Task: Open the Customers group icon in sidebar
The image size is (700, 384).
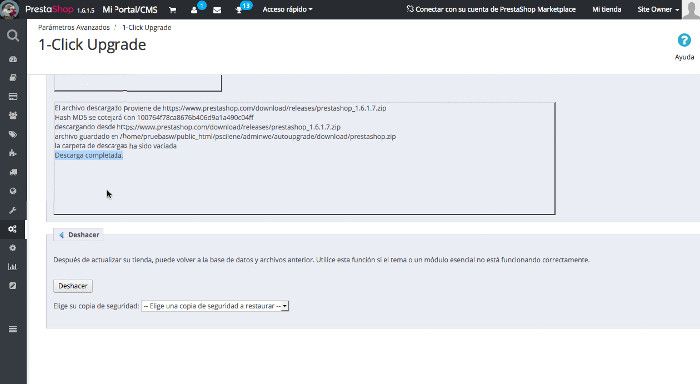Action: point(13,115)
